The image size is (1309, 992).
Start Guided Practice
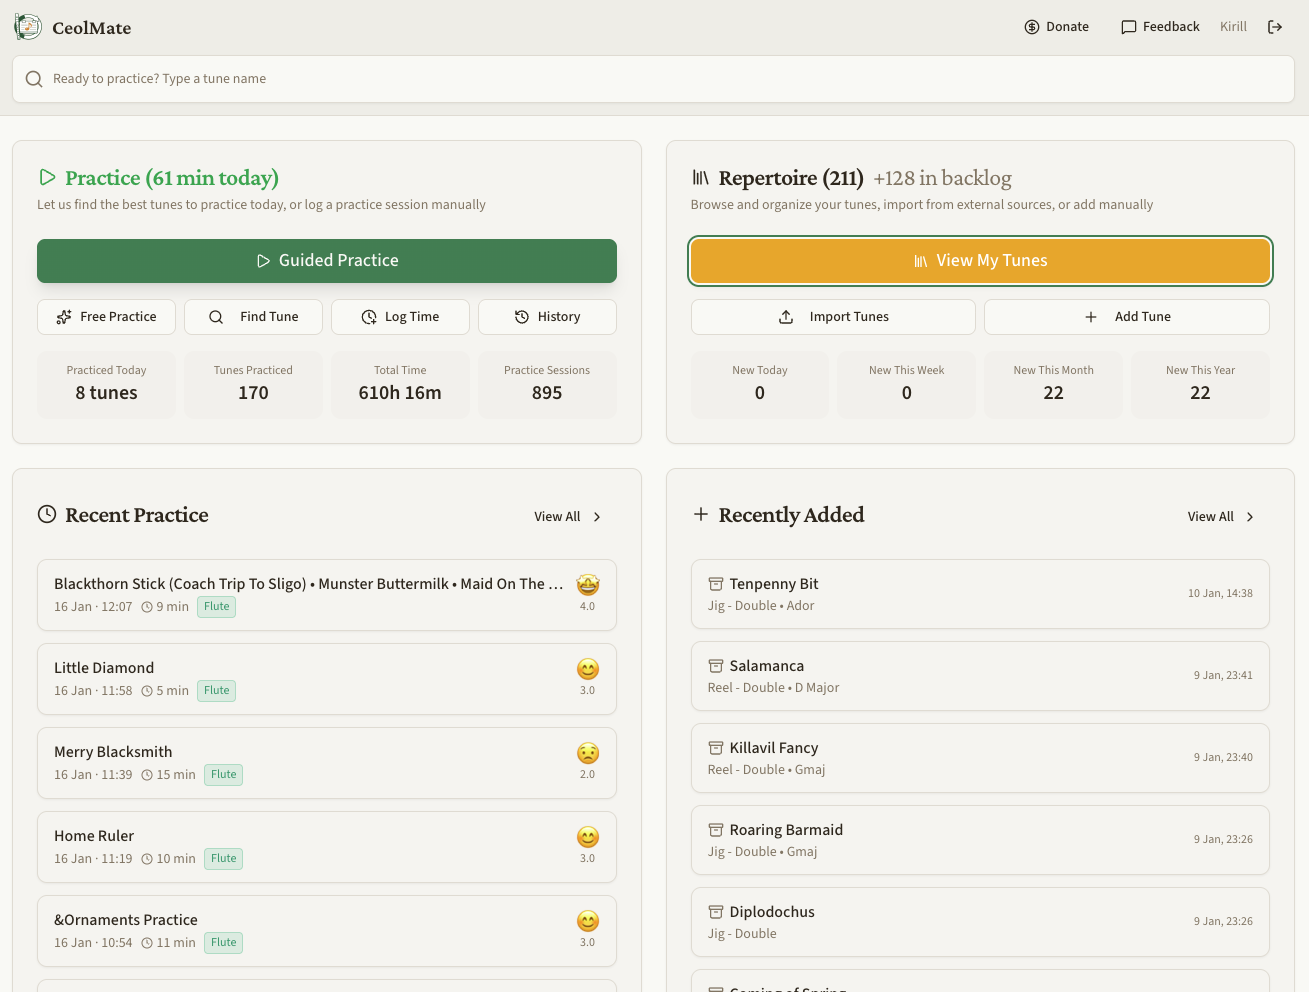pos(327,261)
